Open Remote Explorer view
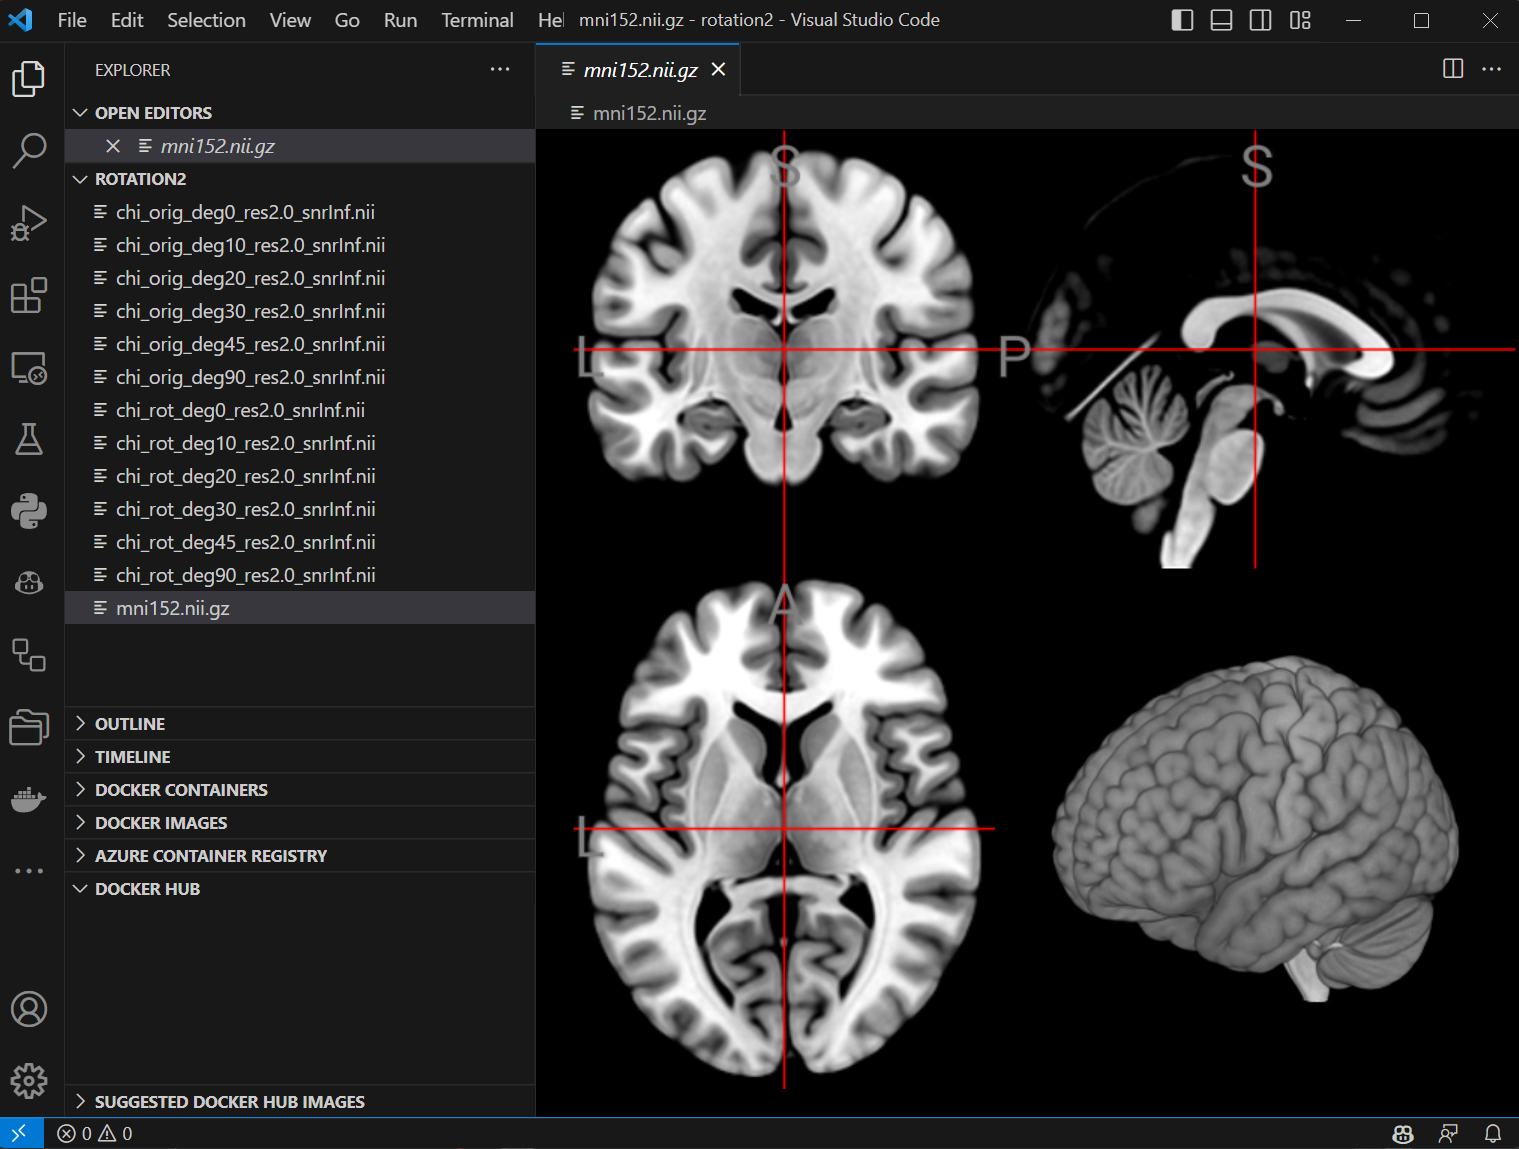Screen dimensions: 1519x1149 (29, 368)
